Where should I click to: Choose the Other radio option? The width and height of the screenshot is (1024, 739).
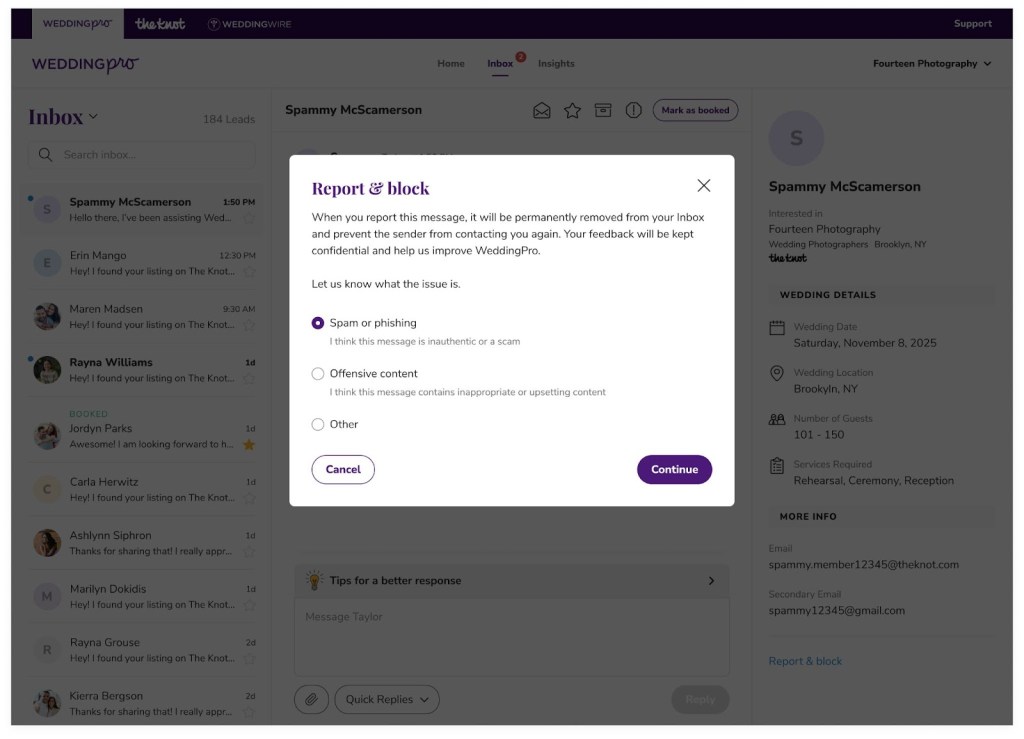(x=318, y=424)
